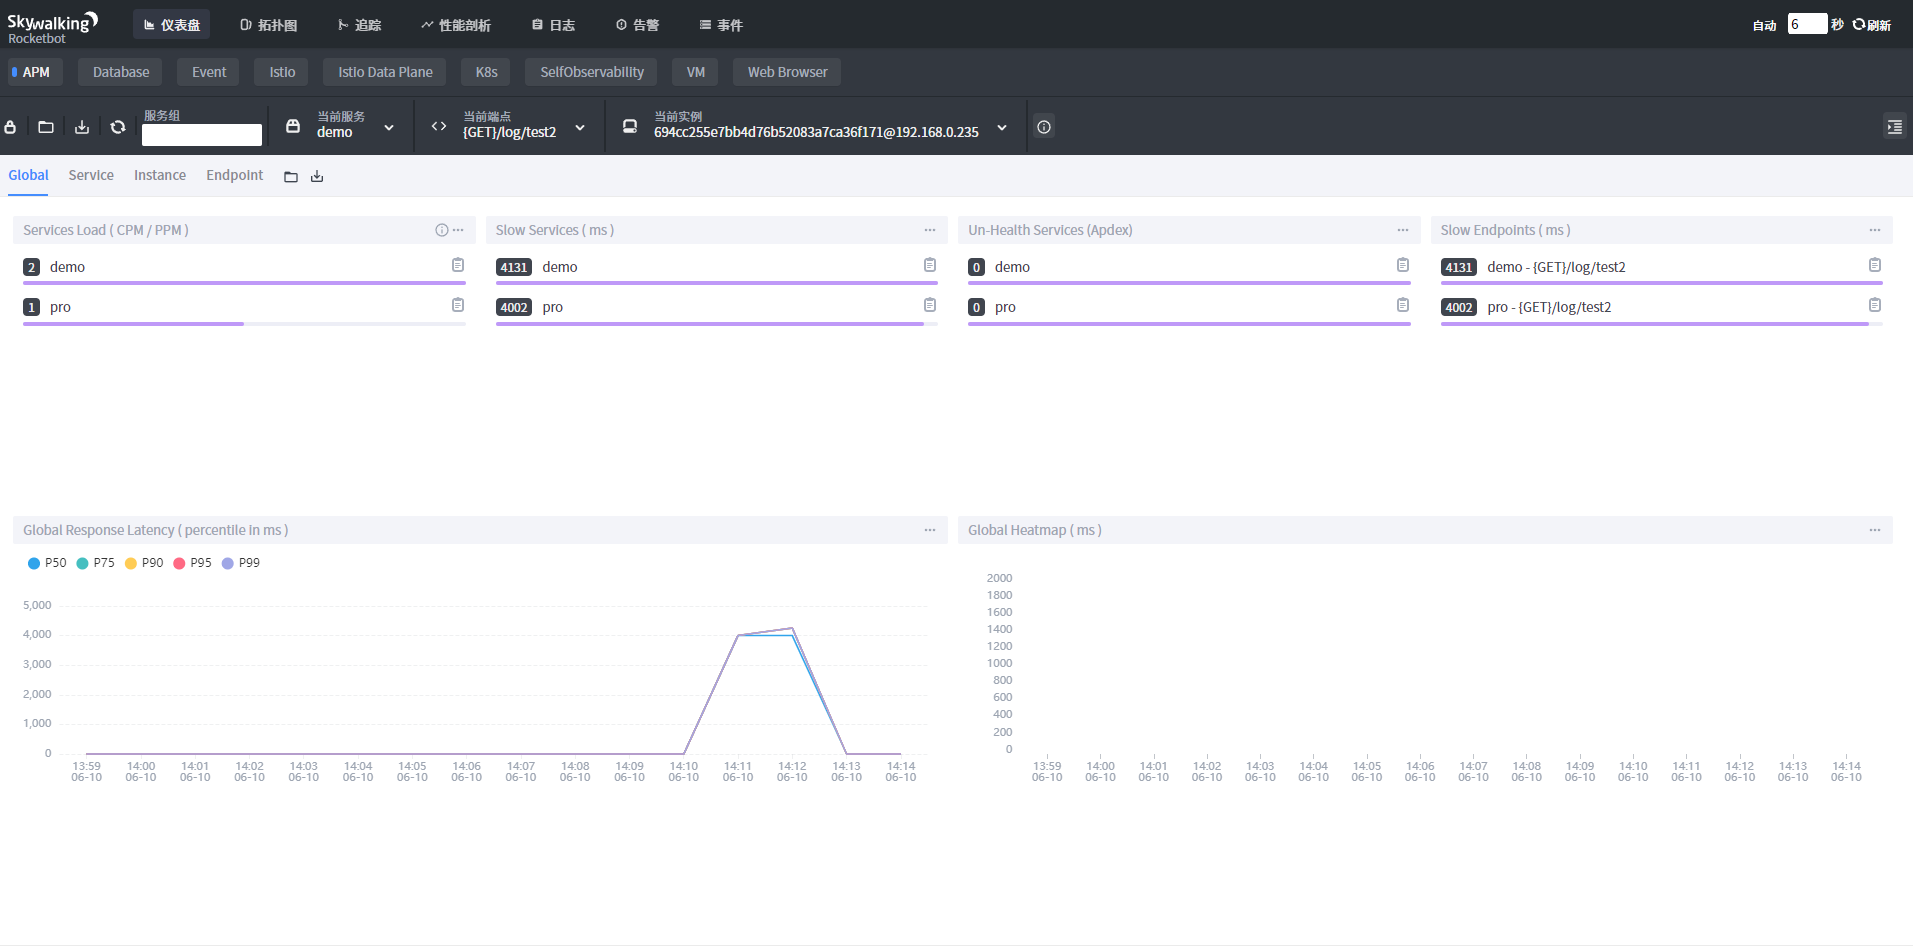The image size is (1913, 950).
Task: Select the Event dashboard button
Action: tap(209, 72)
